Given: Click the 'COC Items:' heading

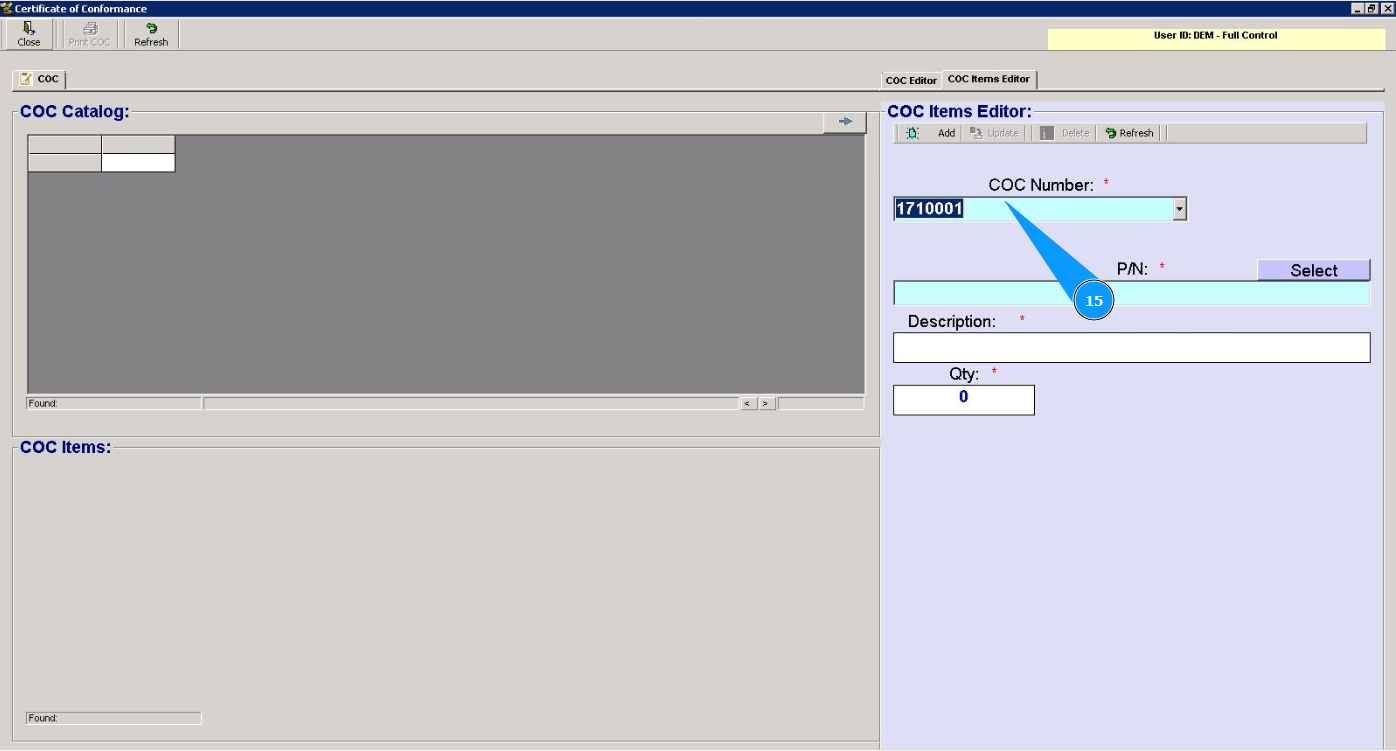Looking at the screenshot, I should tap(65, 447).
